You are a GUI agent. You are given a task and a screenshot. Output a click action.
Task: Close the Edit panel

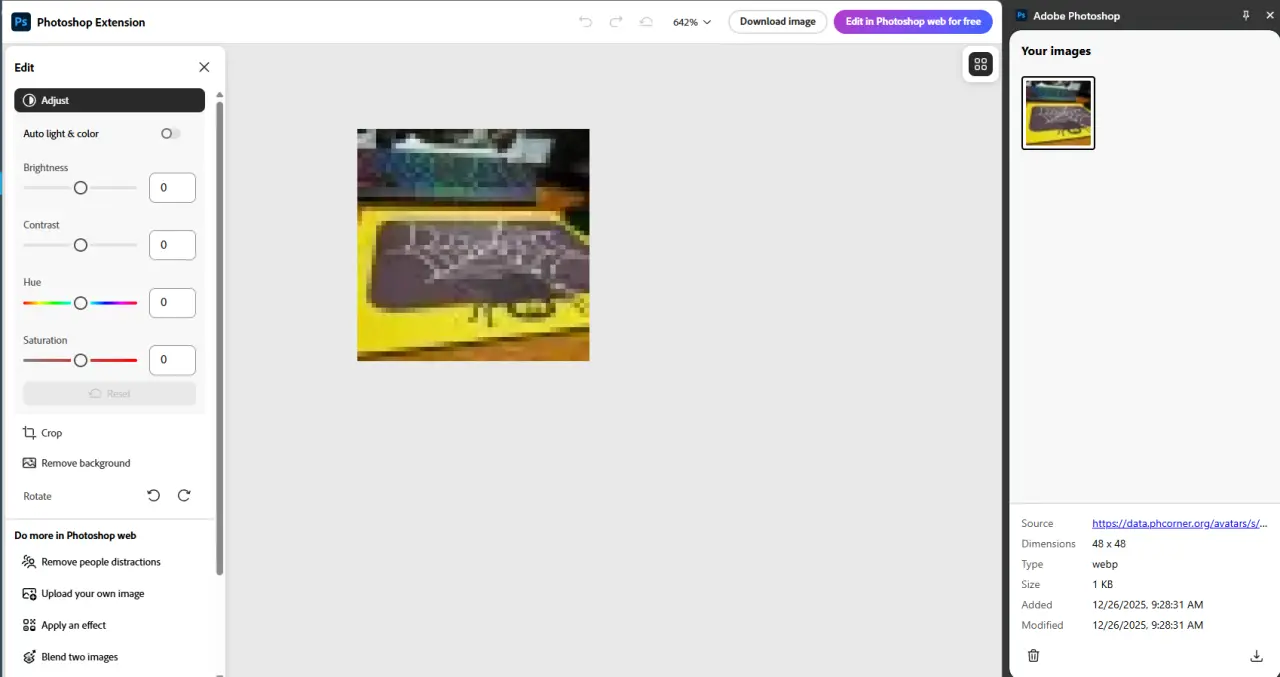[204, 67]
